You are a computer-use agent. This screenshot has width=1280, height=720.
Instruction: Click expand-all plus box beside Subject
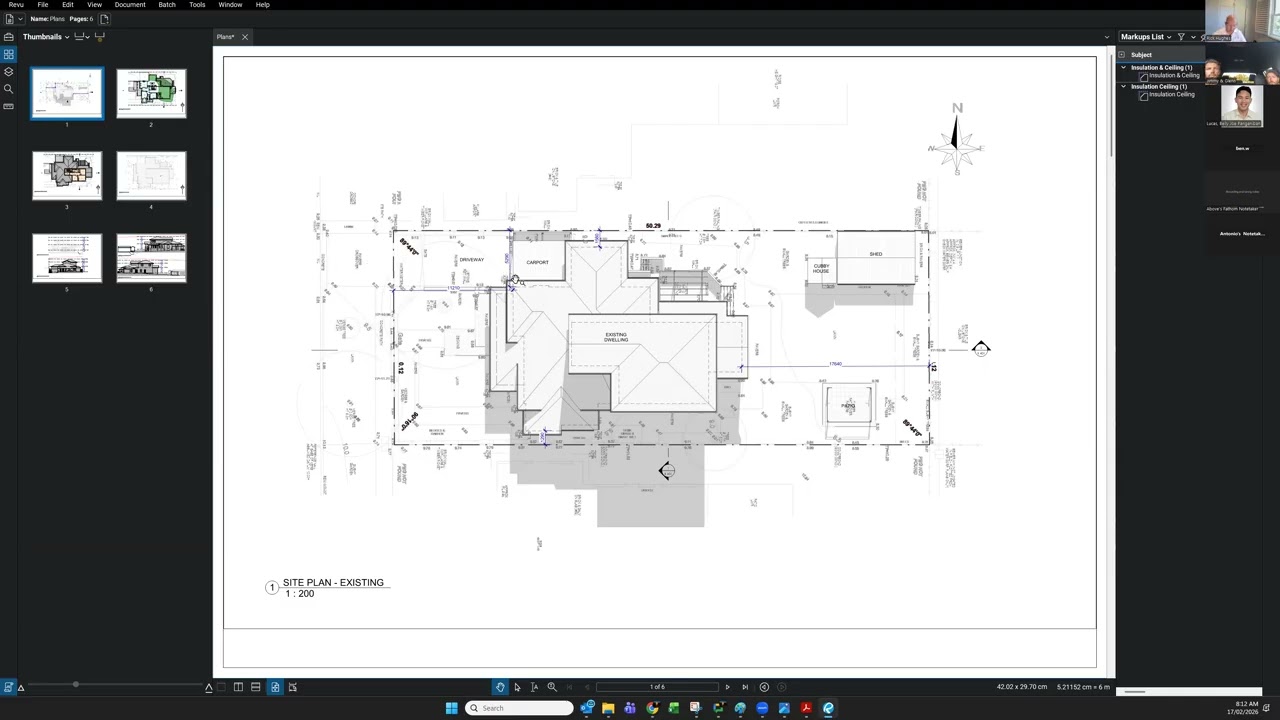tap(1122, 55)
